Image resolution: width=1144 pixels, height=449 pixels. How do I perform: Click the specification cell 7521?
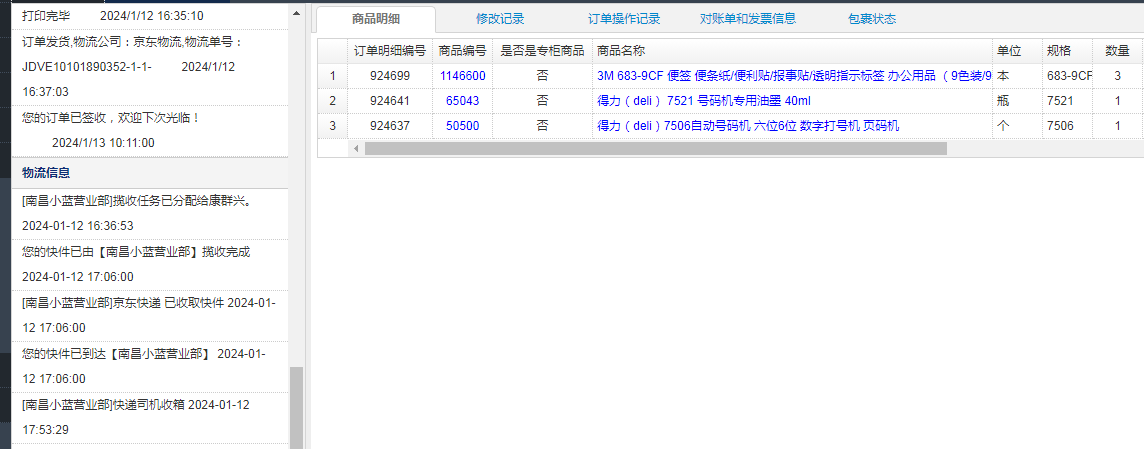[1067, 101]
